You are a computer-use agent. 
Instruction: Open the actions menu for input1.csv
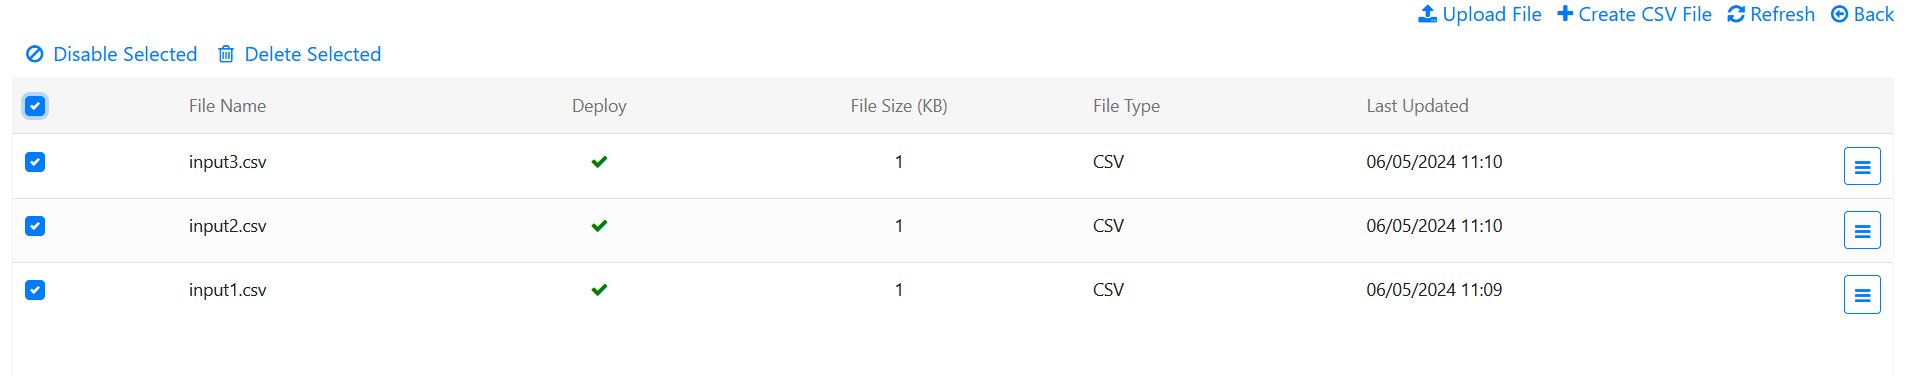coord(1862,294)
